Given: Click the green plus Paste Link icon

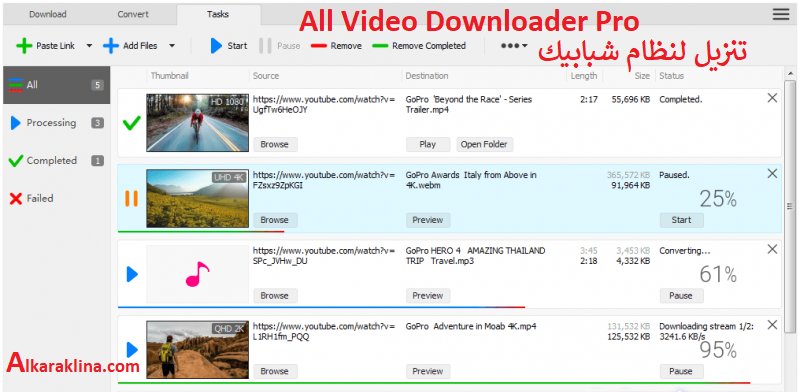Looking at the screenshot, I should 24,46.
